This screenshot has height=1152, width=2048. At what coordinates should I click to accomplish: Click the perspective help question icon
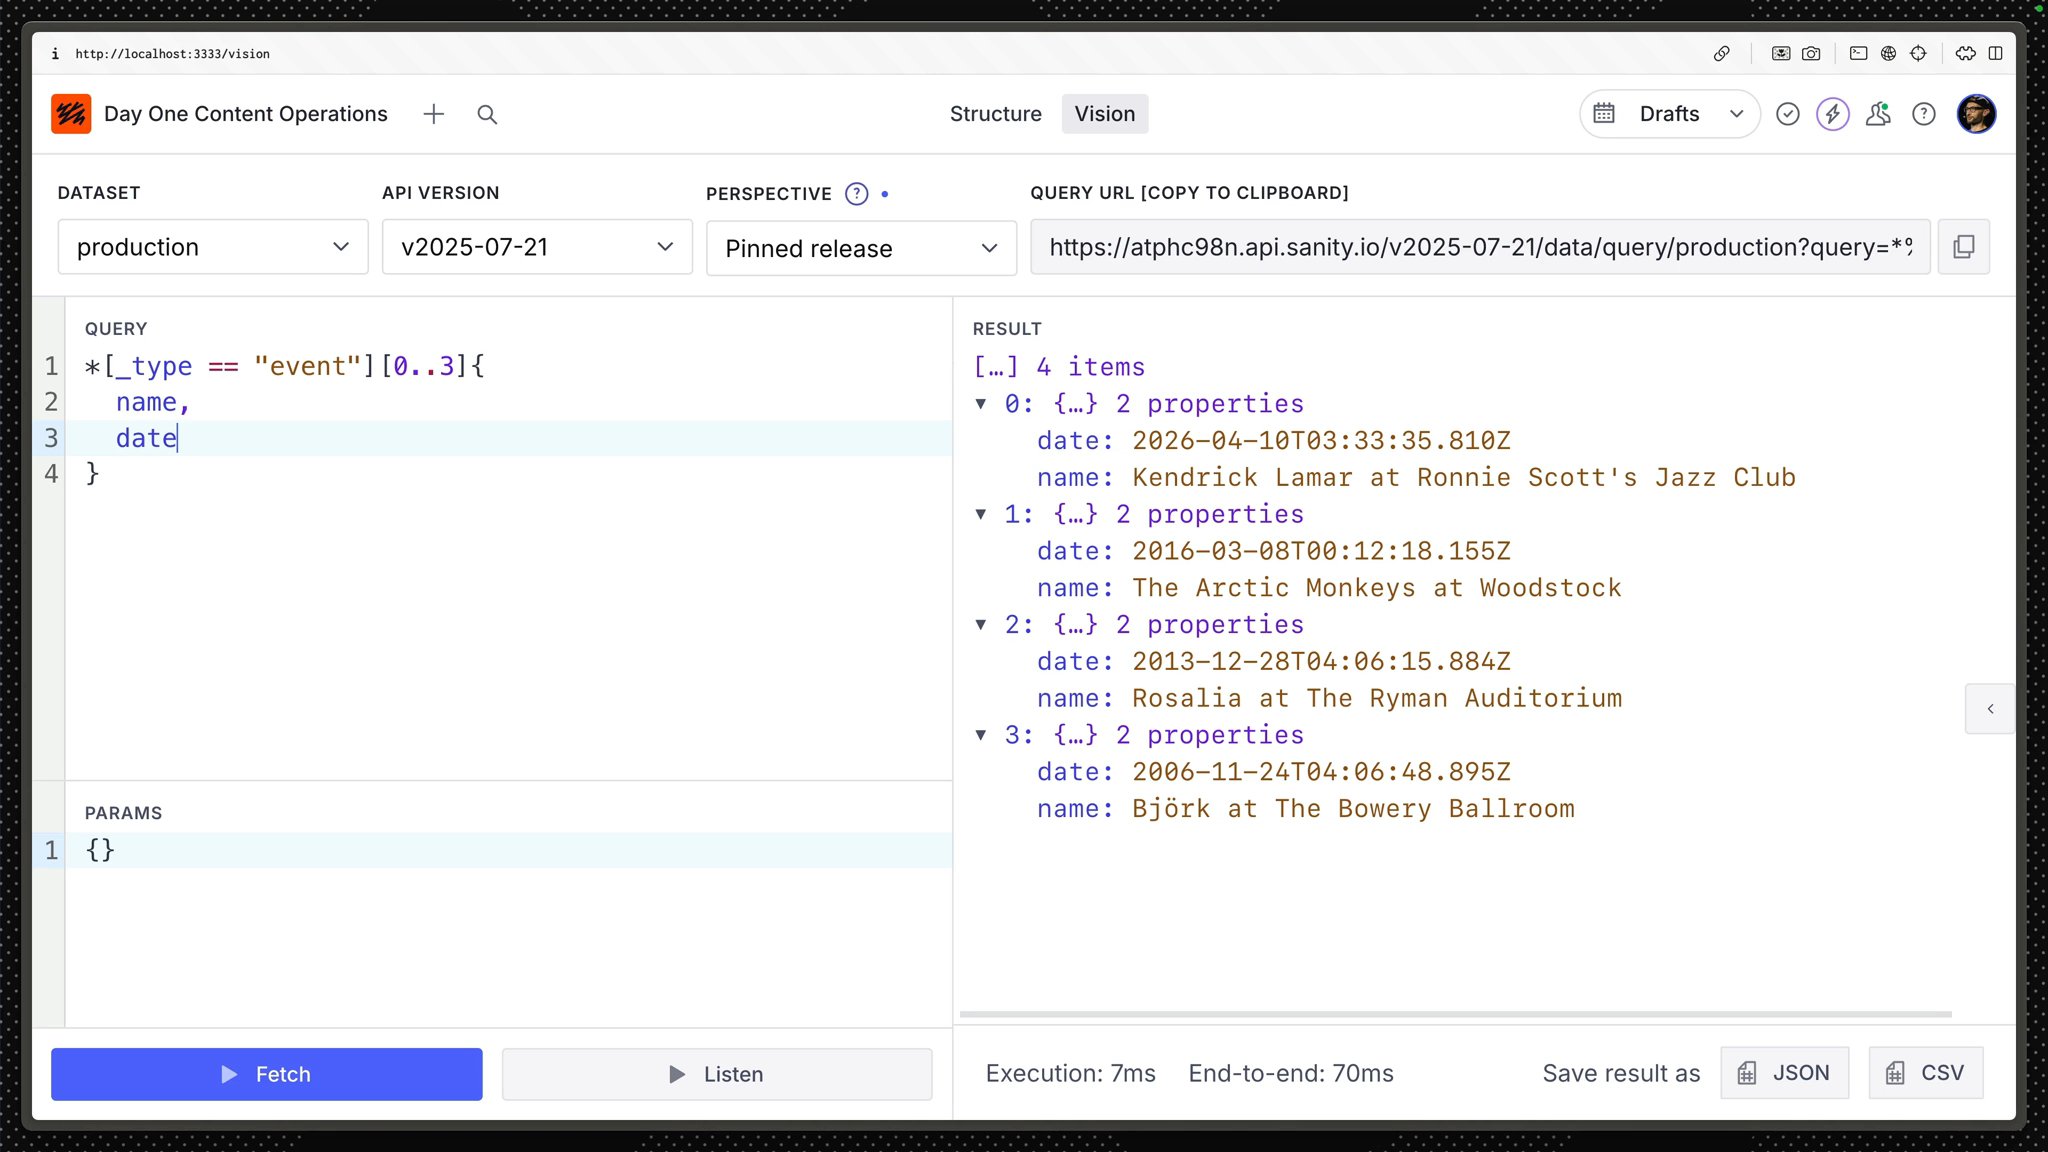(856, 194)
